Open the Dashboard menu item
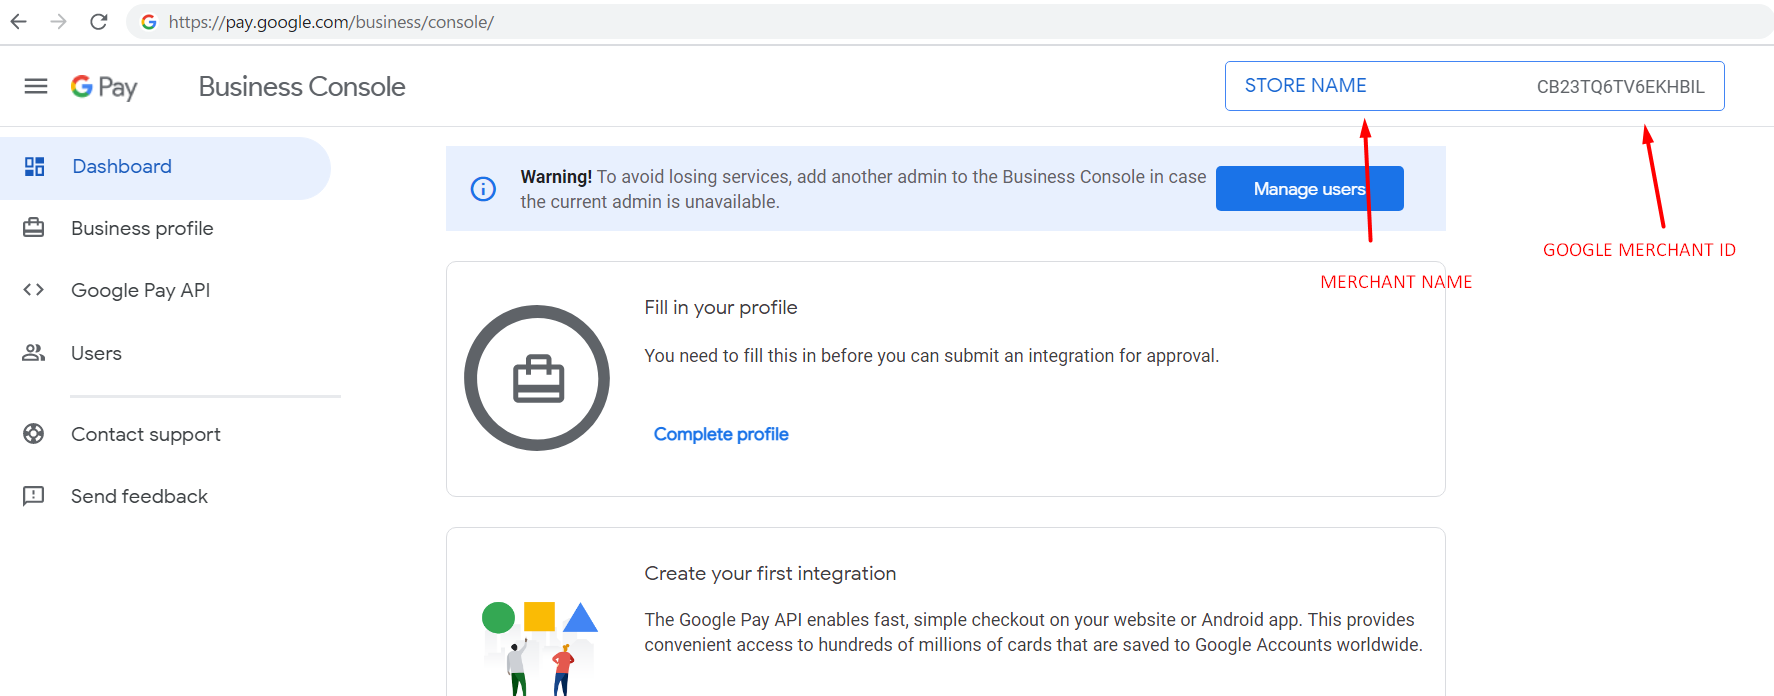The height and width of the screenshot is (696, 1774). [x=165, y=167]
